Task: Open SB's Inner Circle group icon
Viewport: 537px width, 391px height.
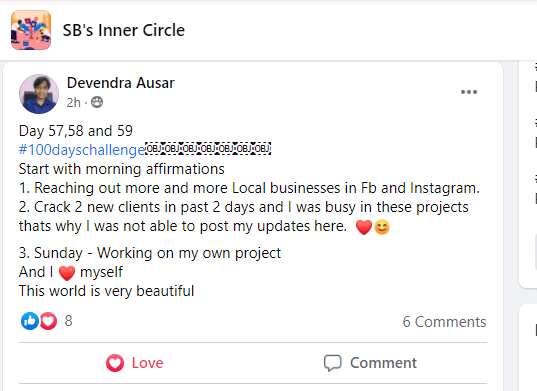Action: tap(31, 30)
